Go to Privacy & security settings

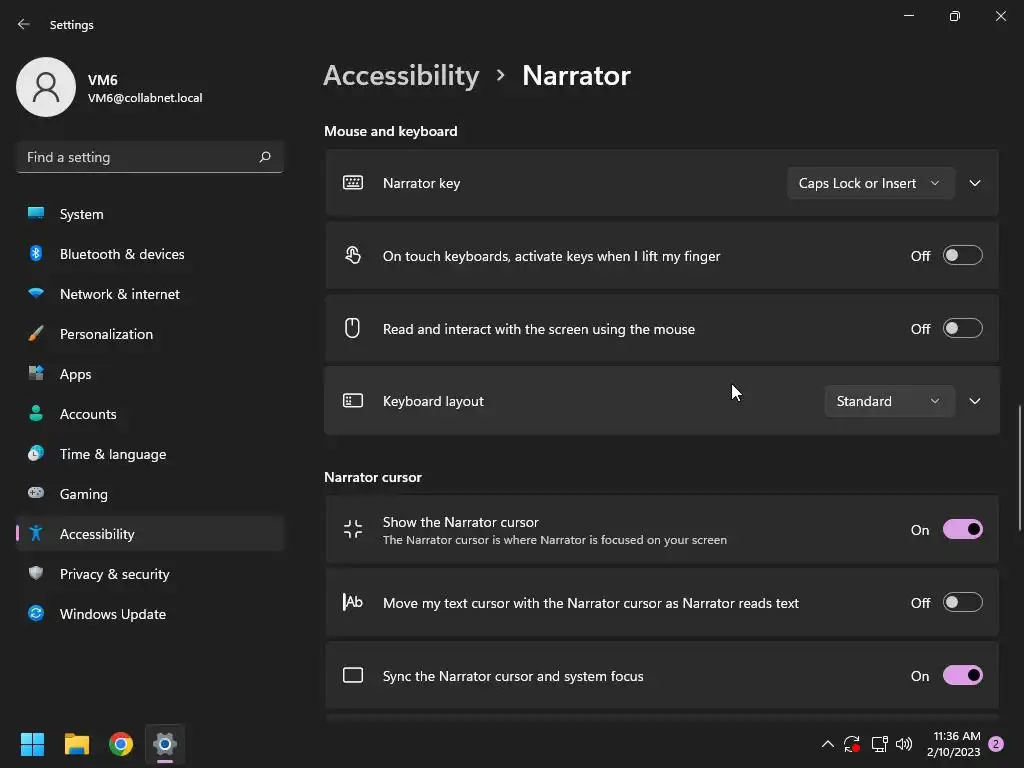click(114, 574)
